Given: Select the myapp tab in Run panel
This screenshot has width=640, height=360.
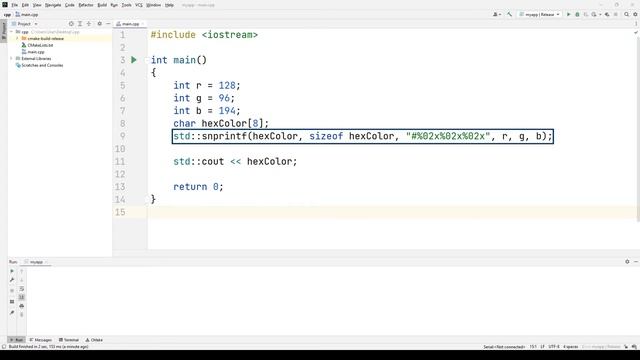Looking at the screenshot, I should pos(36,262).
